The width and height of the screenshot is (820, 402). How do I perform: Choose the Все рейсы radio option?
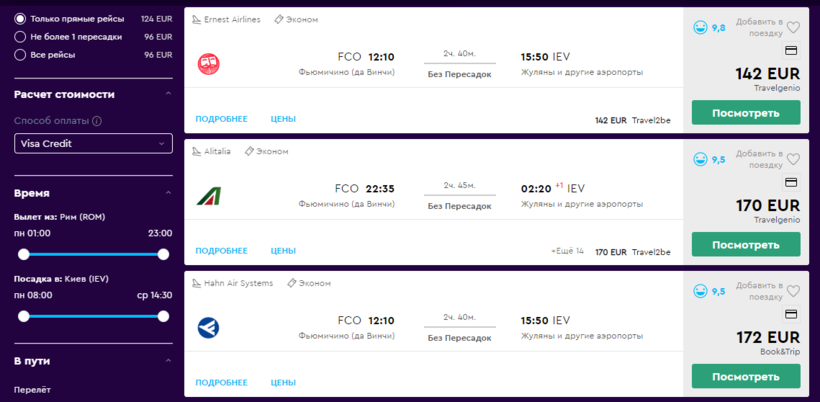(20, 54)
